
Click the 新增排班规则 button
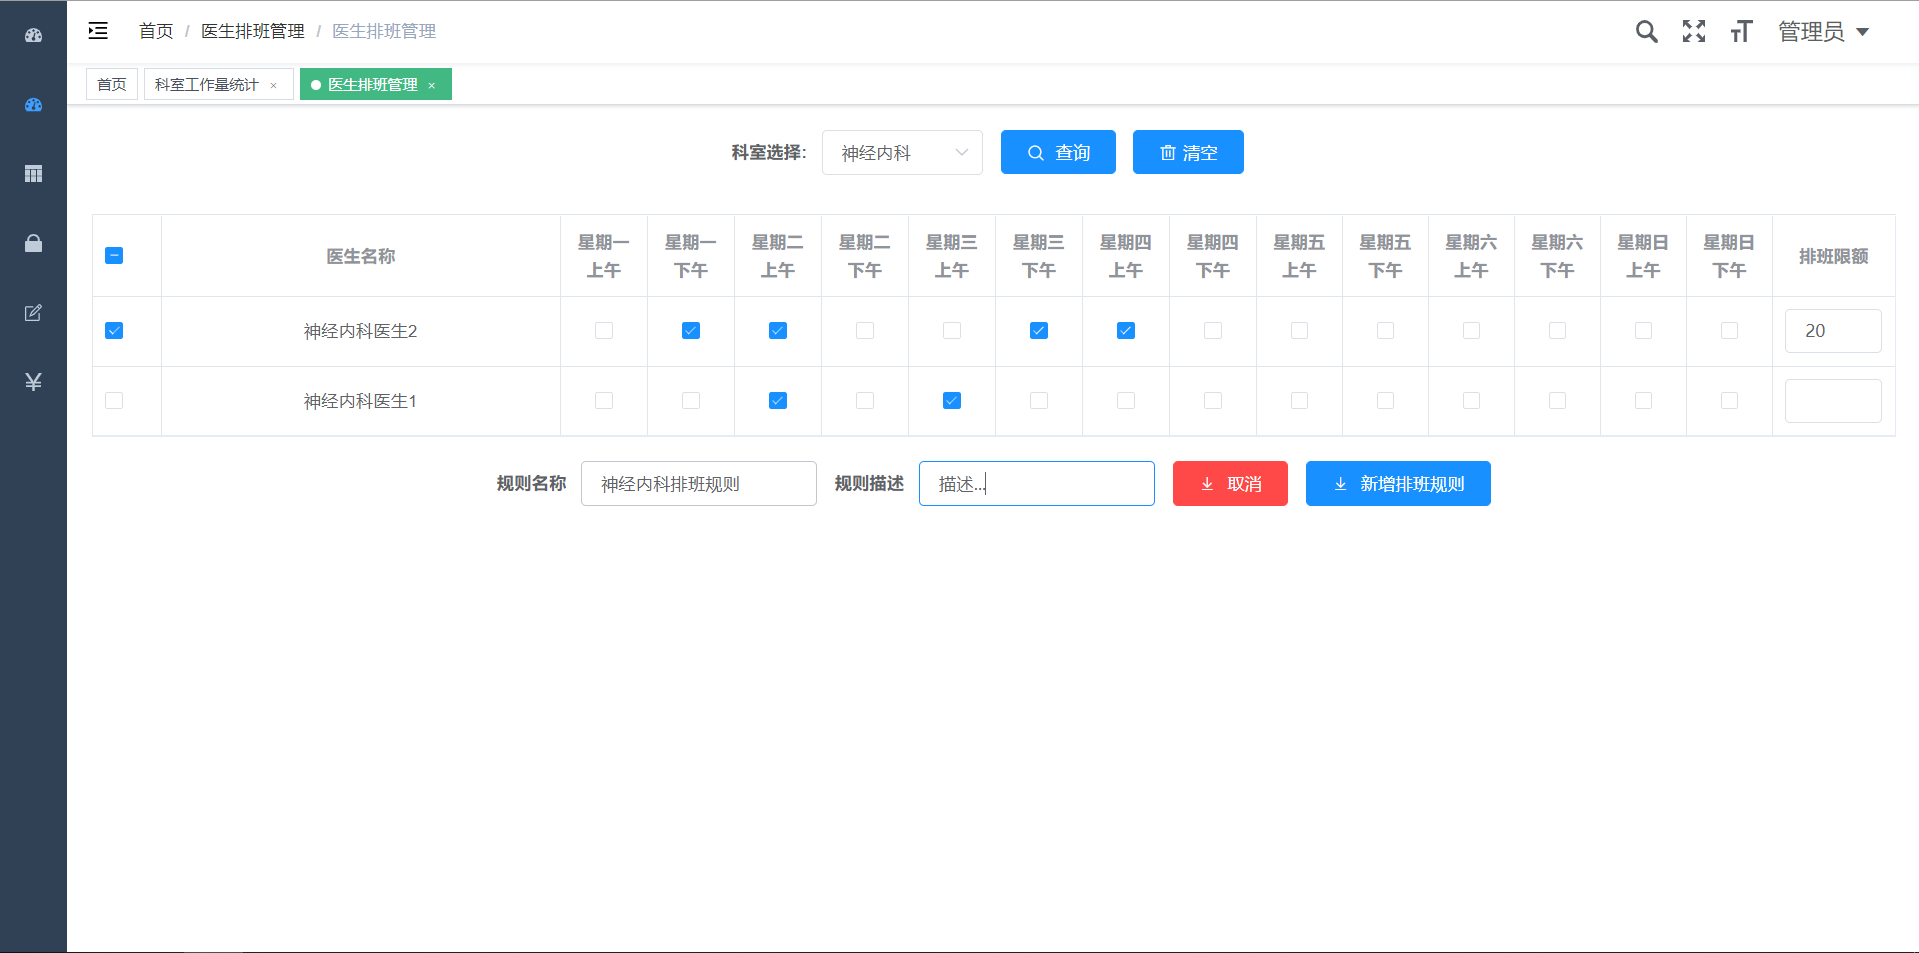point(1398,484)
